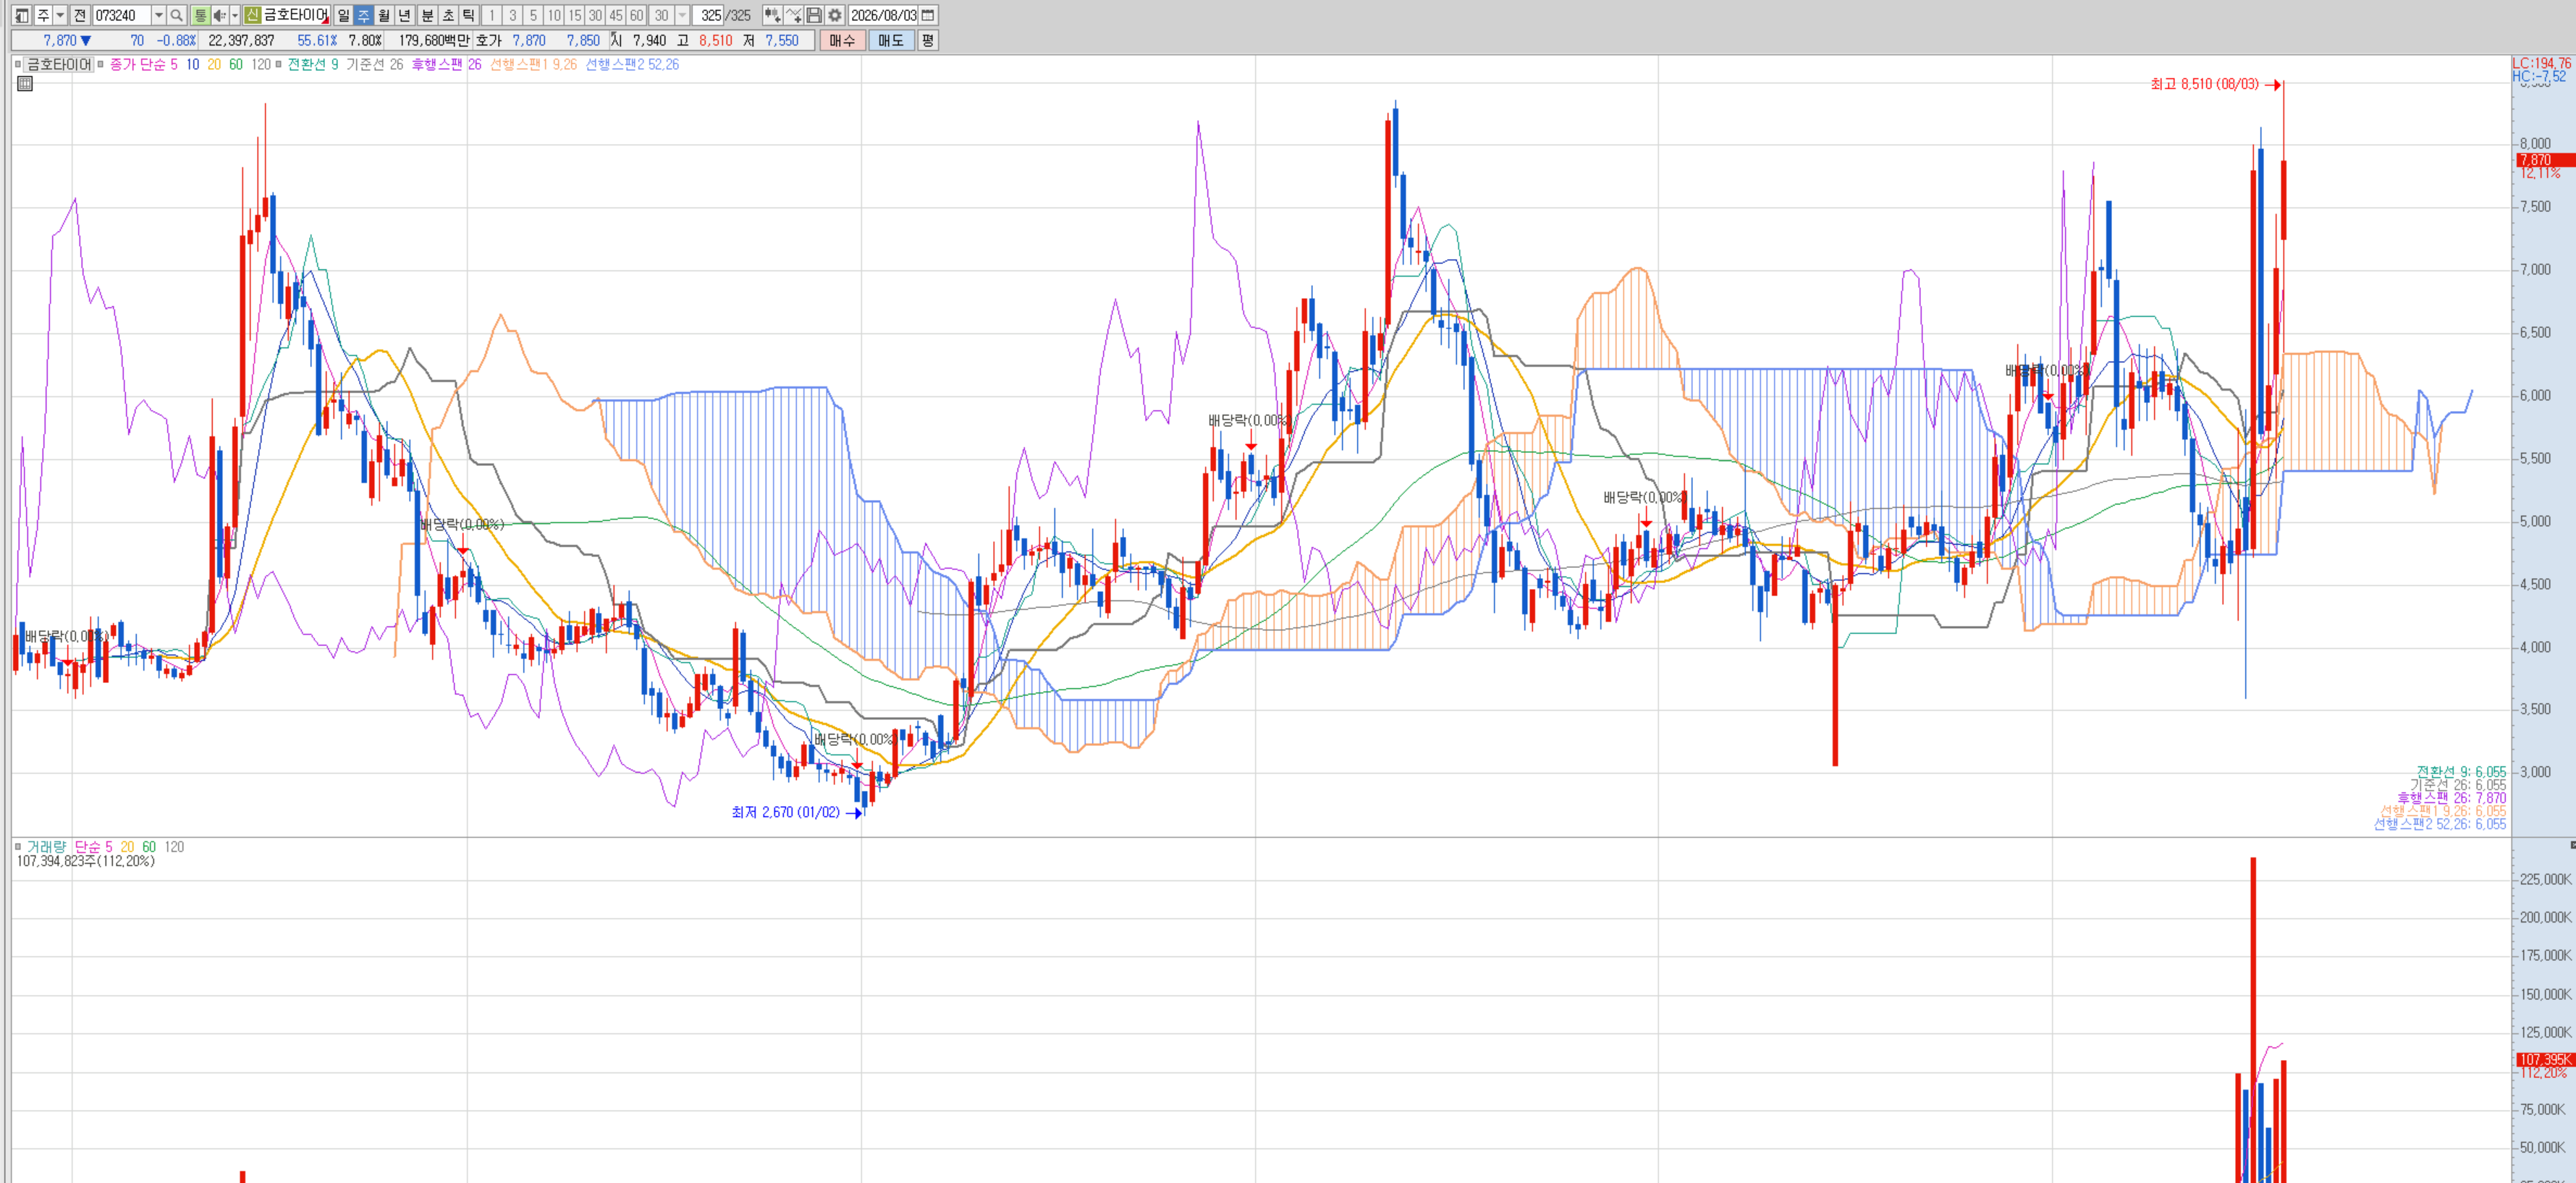Click the save chart floppy disk icon
This screenshot has height=1183, width=2576.
point(814,15)
